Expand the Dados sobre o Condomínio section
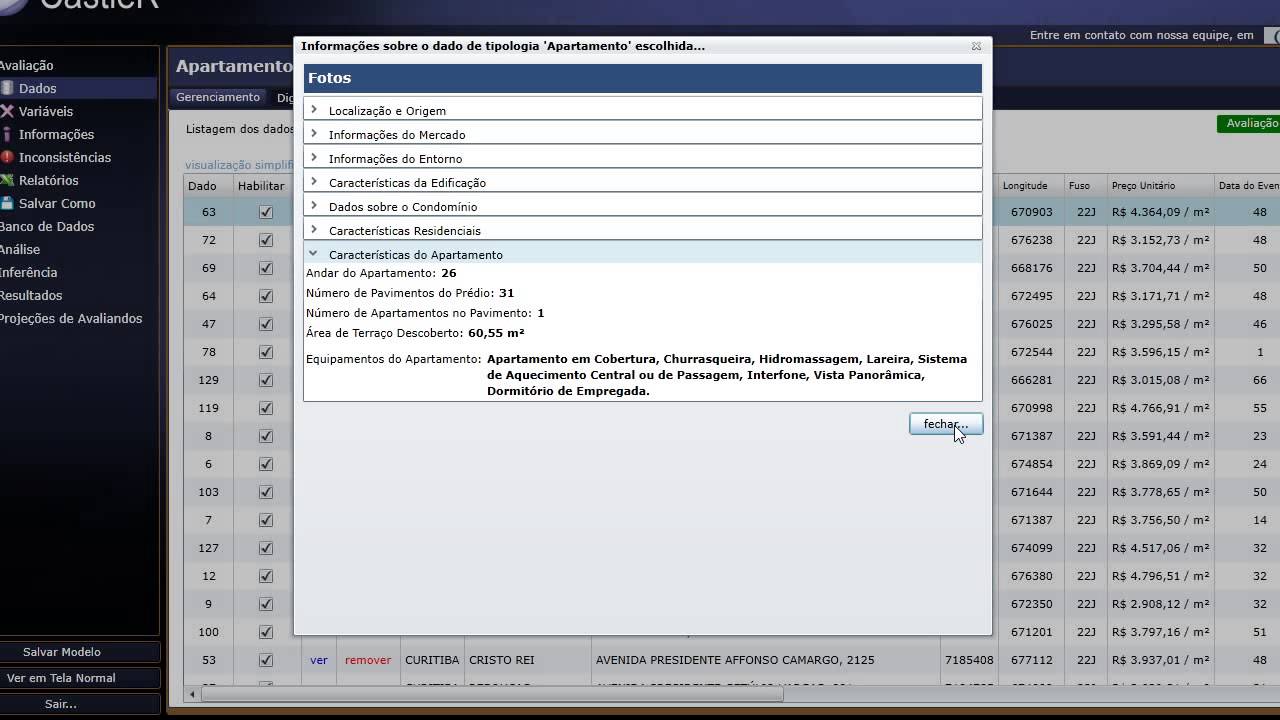The height and width of the screenshot is (720, 1280). pyautogui.click(x=643, y=206)
